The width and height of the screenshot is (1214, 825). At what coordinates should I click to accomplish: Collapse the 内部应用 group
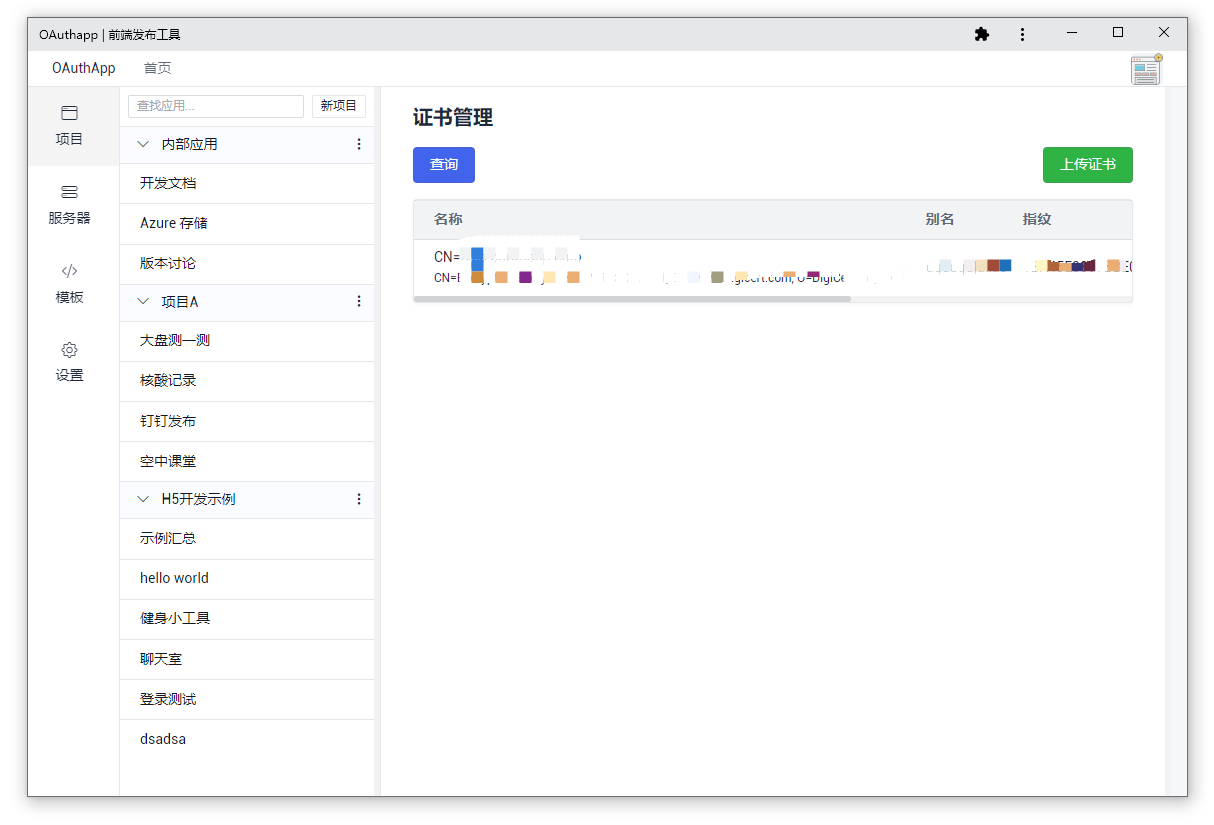142,144
